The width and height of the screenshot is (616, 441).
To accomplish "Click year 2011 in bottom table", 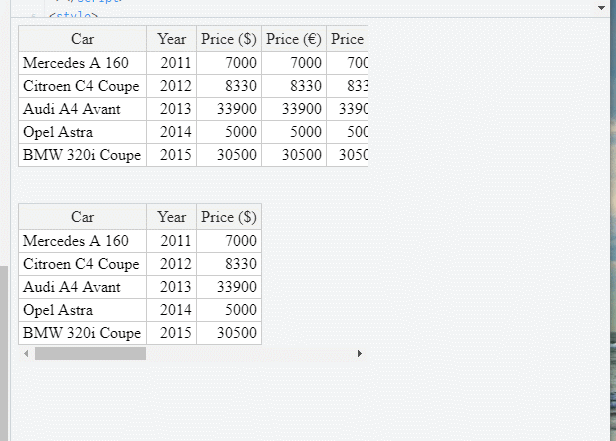I will click(172, 241).
